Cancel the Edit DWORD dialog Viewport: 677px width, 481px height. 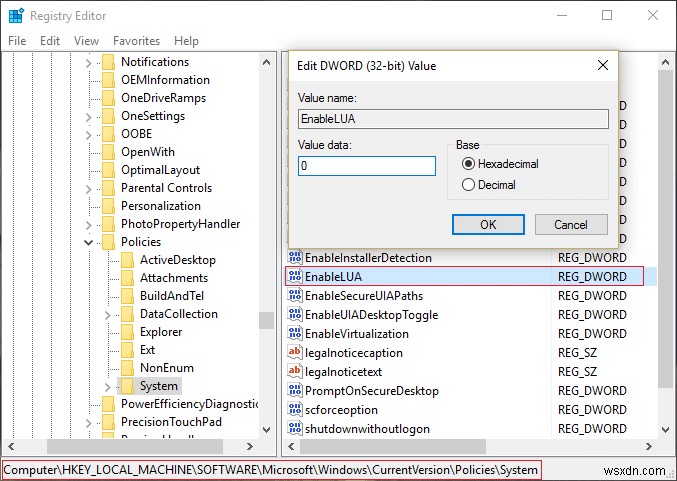tap(571, 225)
